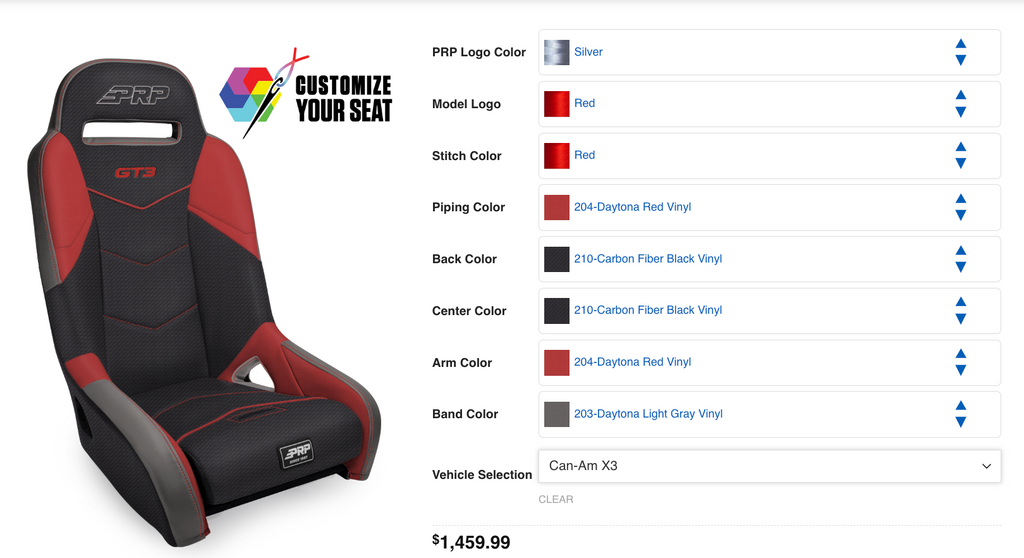1024x558 pixels.
Task: Click the Carbon Fiber Black Back Color swatch
Action: (556, 259)
